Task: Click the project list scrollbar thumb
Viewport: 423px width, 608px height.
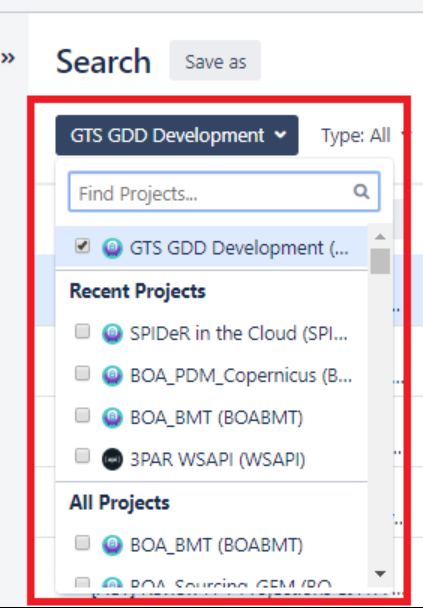Action: [380, 261]
